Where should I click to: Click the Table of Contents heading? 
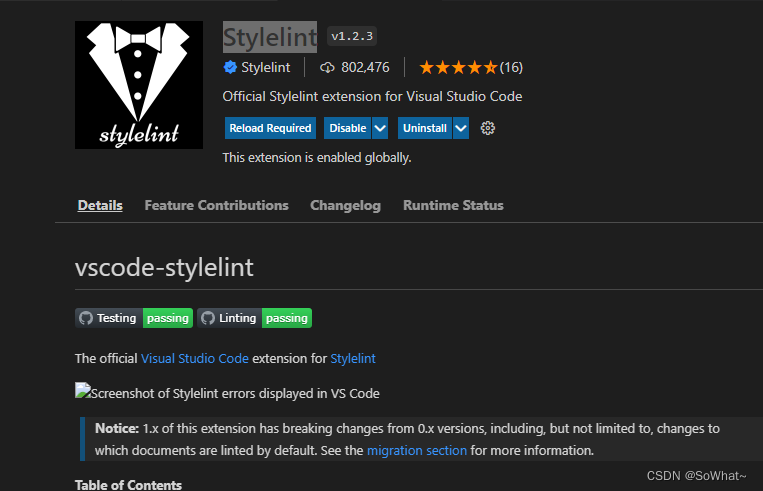click(128, 485)
